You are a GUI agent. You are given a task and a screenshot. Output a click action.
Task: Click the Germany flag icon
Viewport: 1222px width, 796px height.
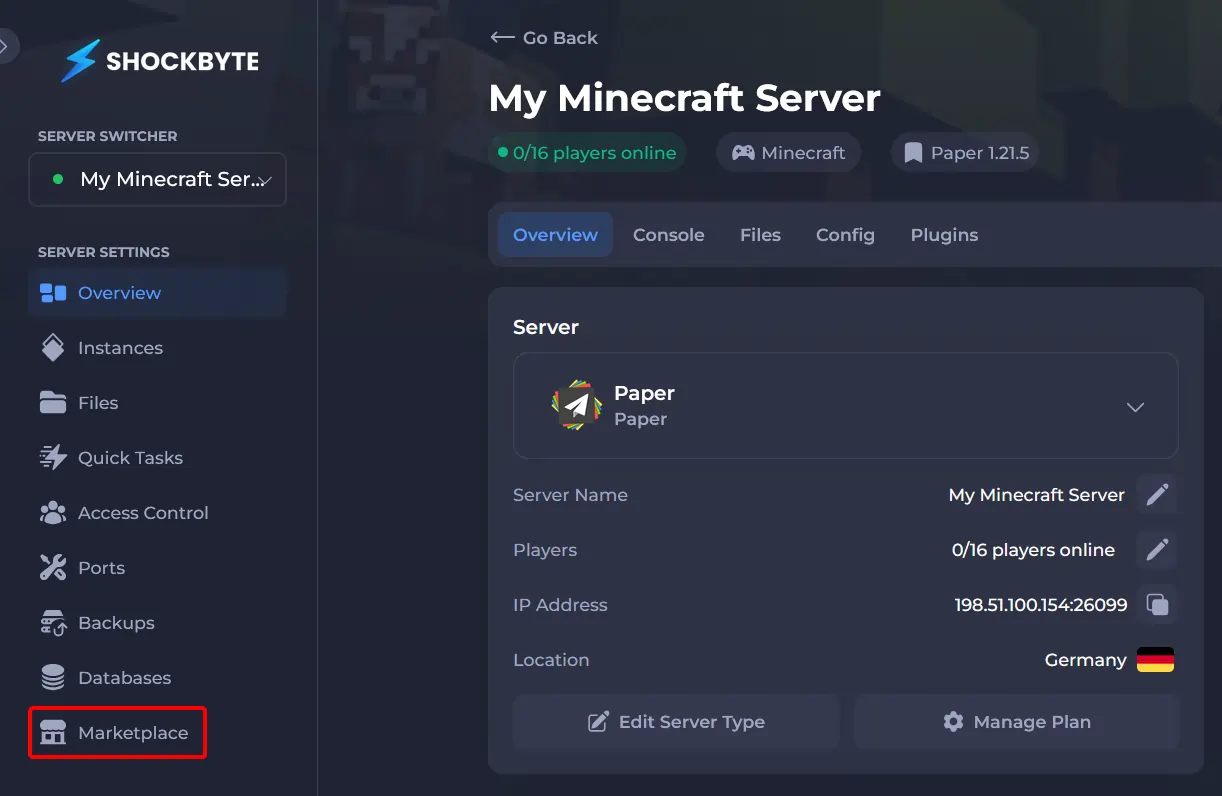tap(1155, 660)
